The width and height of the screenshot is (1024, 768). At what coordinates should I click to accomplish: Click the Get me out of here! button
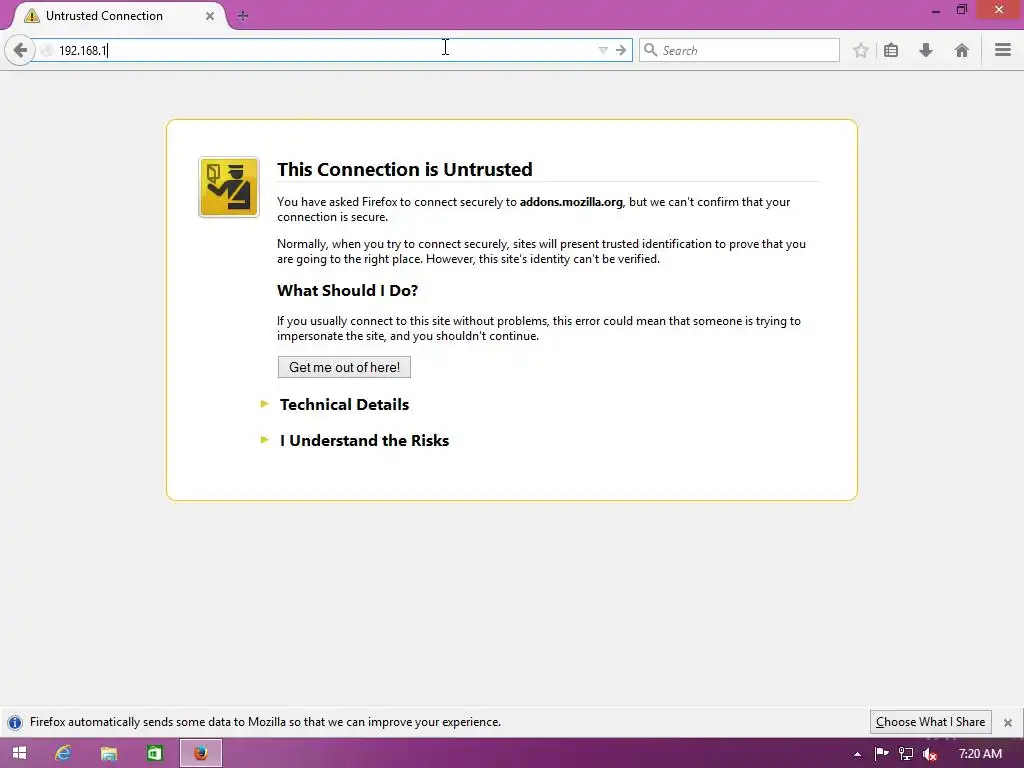(344, 367)
